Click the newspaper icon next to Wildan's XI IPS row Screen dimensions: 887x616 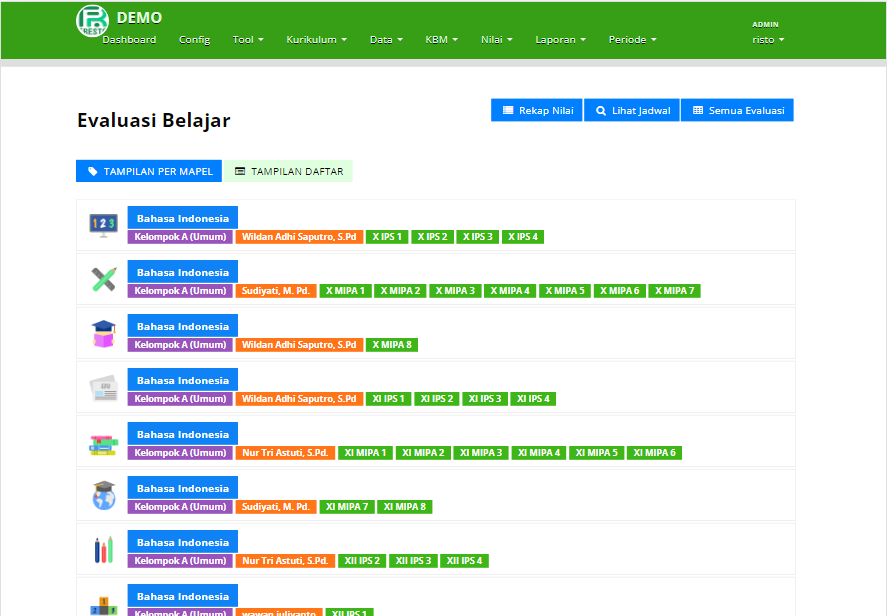click(102, 388)
